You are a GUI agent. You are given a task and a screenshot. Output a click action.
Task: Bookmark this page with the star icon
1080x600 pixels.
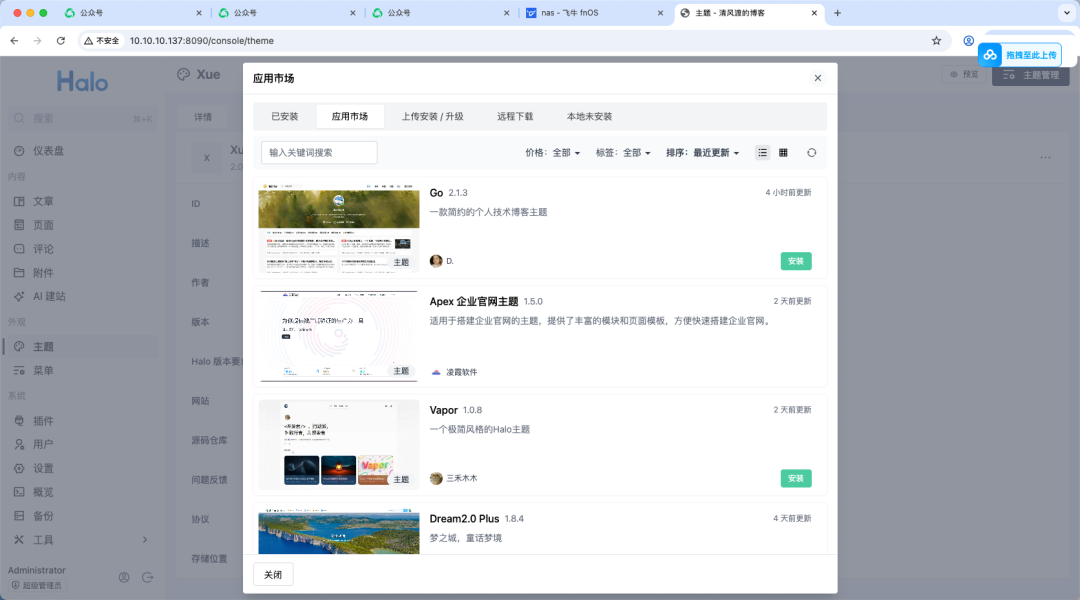coord(936,41)
